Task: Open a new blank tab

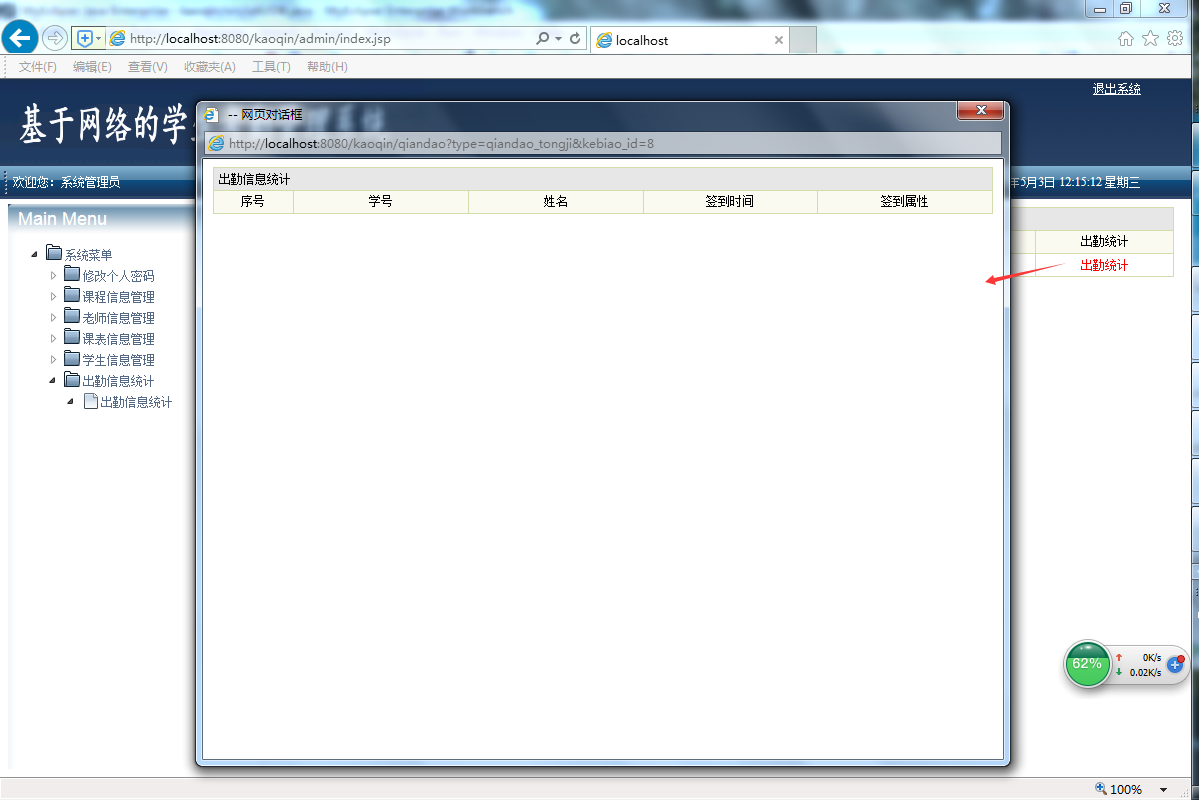Action: [x=803, y=40]
